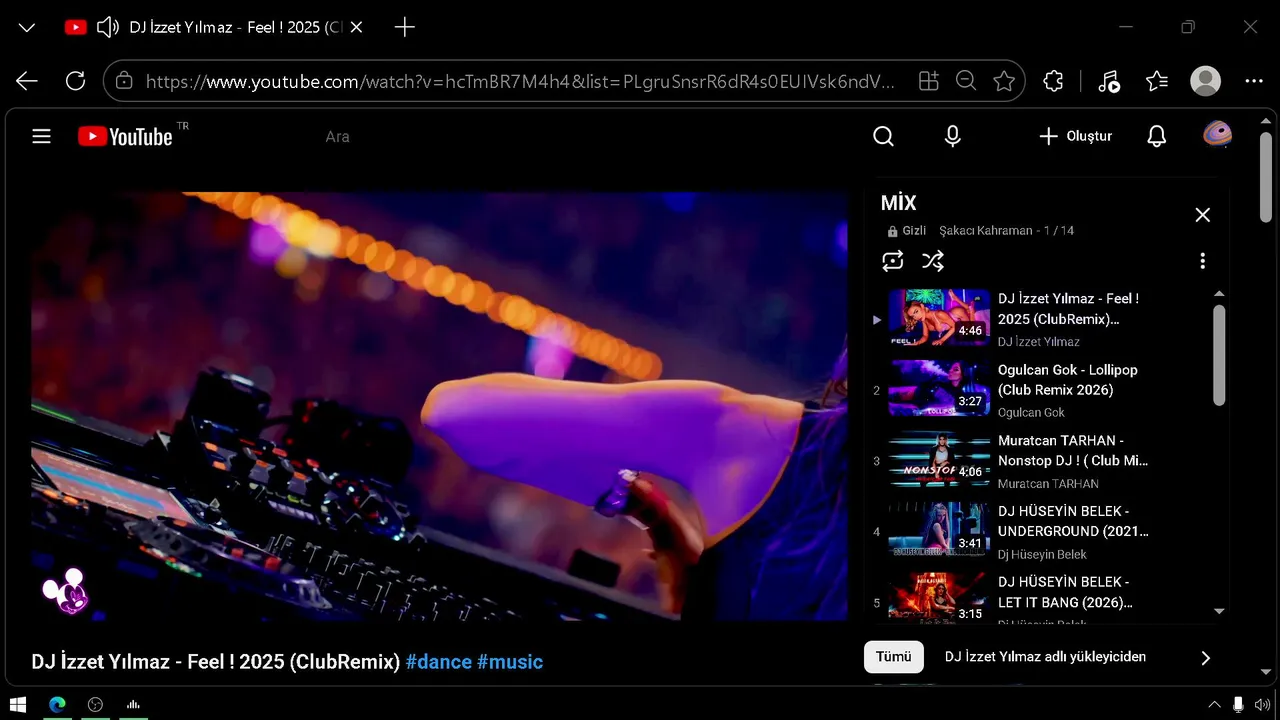Click channel name Dj Hüseyin Belek under UNDERGROUND
This screenshot has width=1280, height=720.
click(x=1042, y=555)
